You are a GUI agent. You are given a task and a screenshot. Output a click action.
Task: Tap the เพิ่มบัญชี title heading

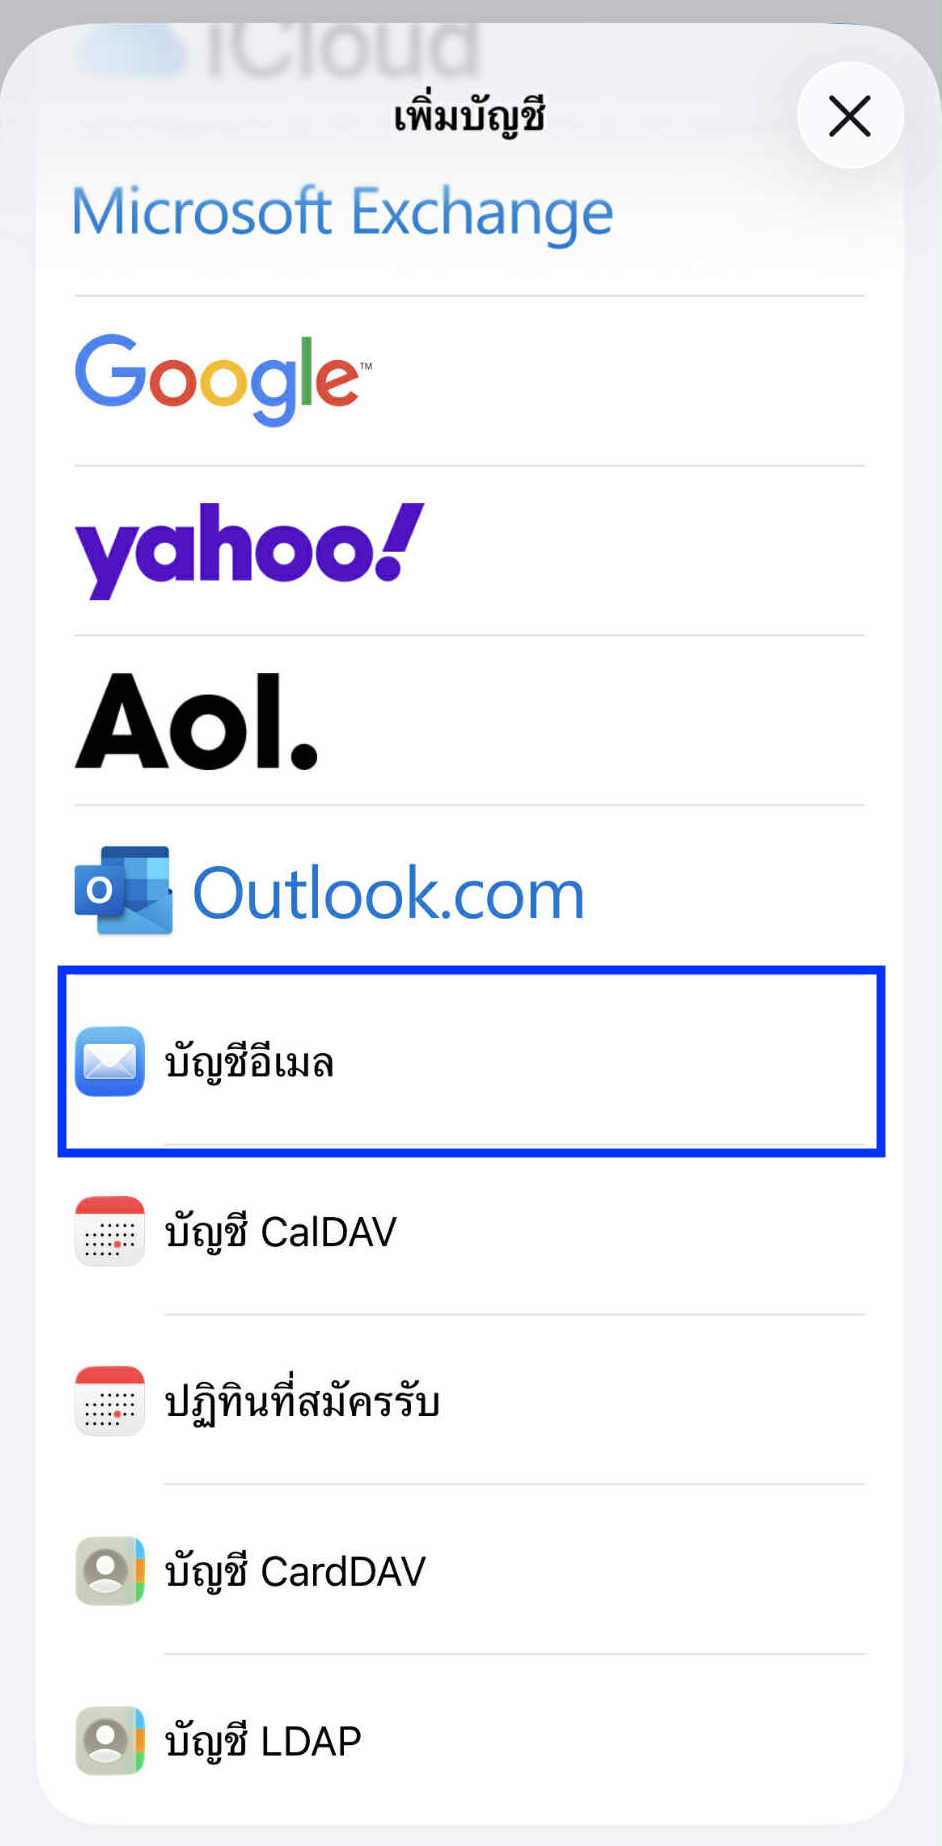(469, 116)
